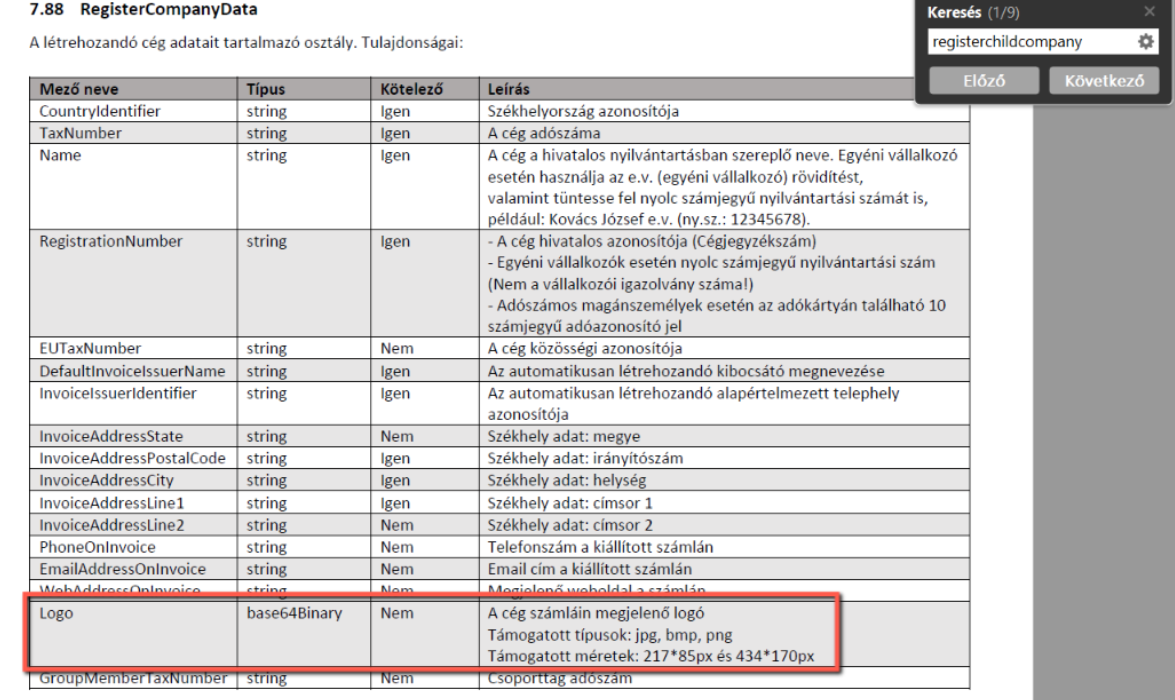Click the intro sentence 'A létrehozandó cég adatait...'

(247, 43)
